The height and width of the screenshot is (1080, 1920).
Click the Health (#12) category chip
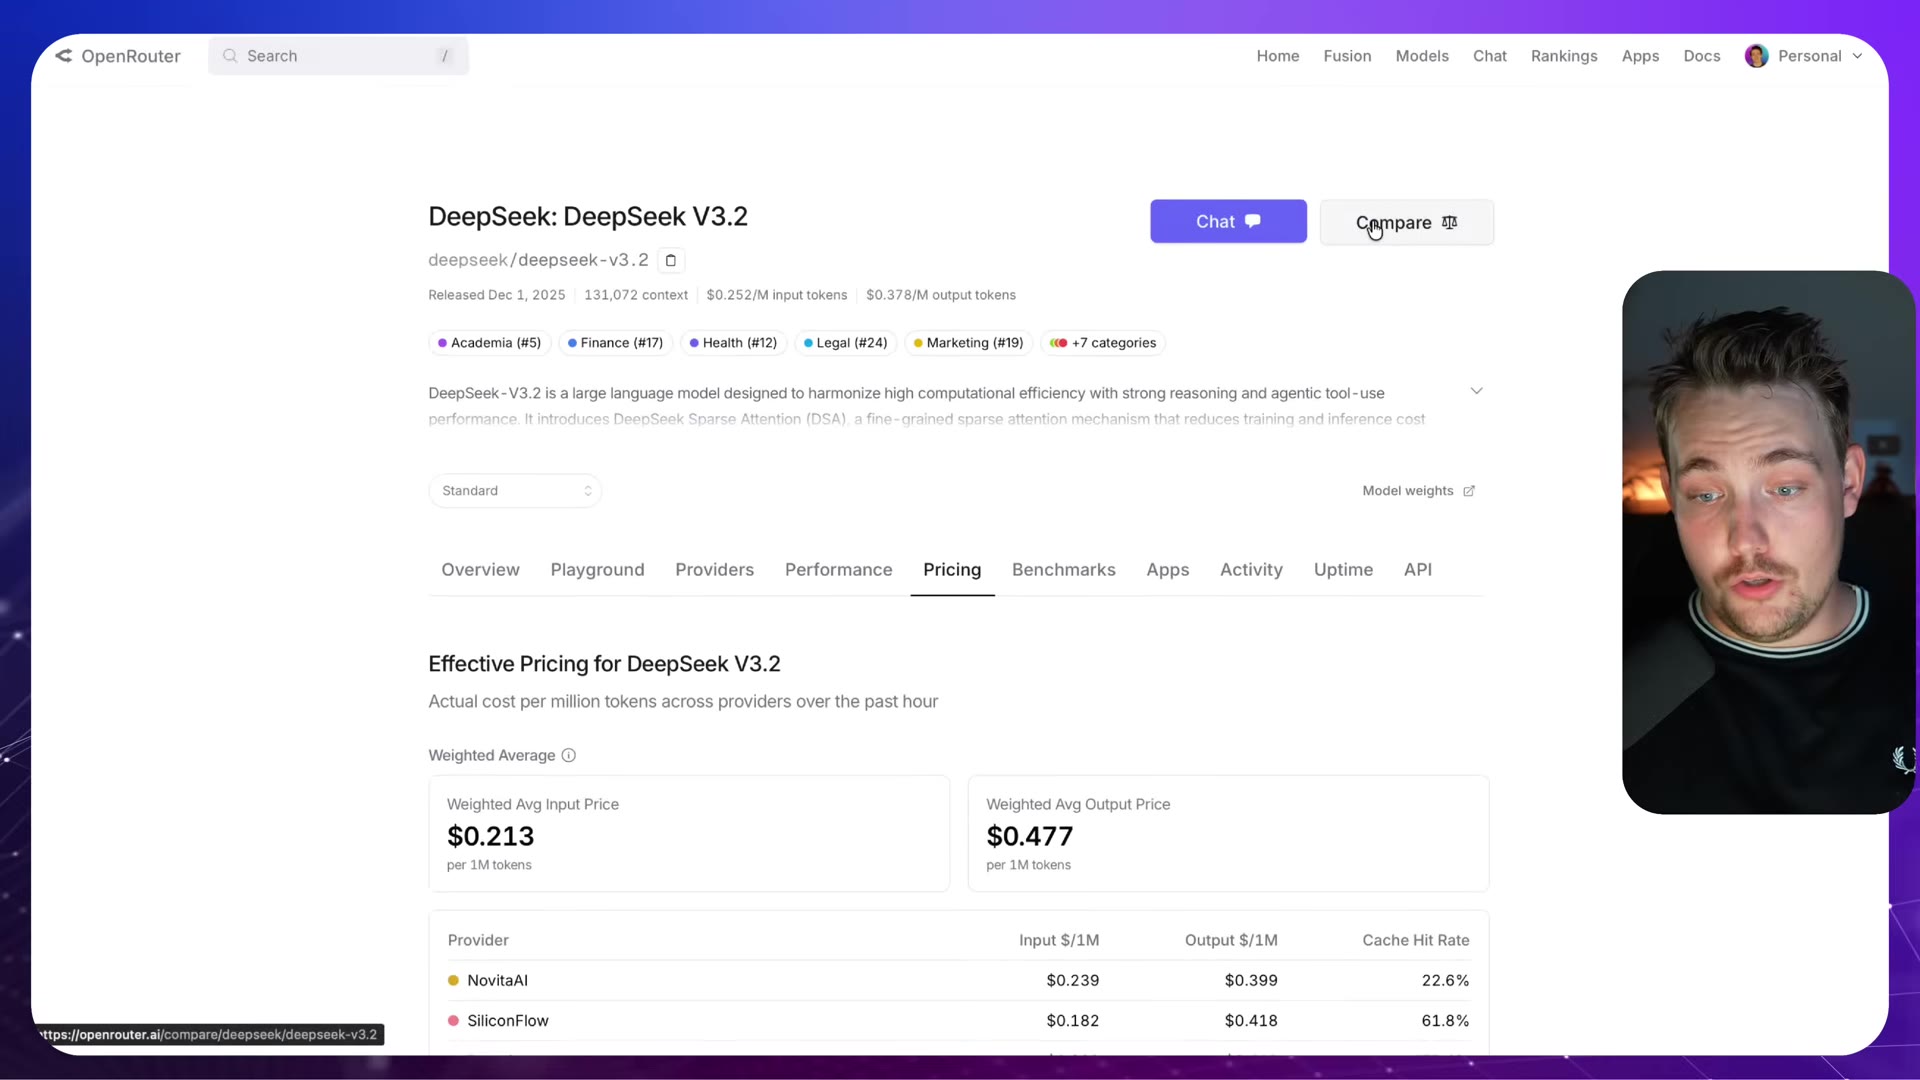pos(733,343)
